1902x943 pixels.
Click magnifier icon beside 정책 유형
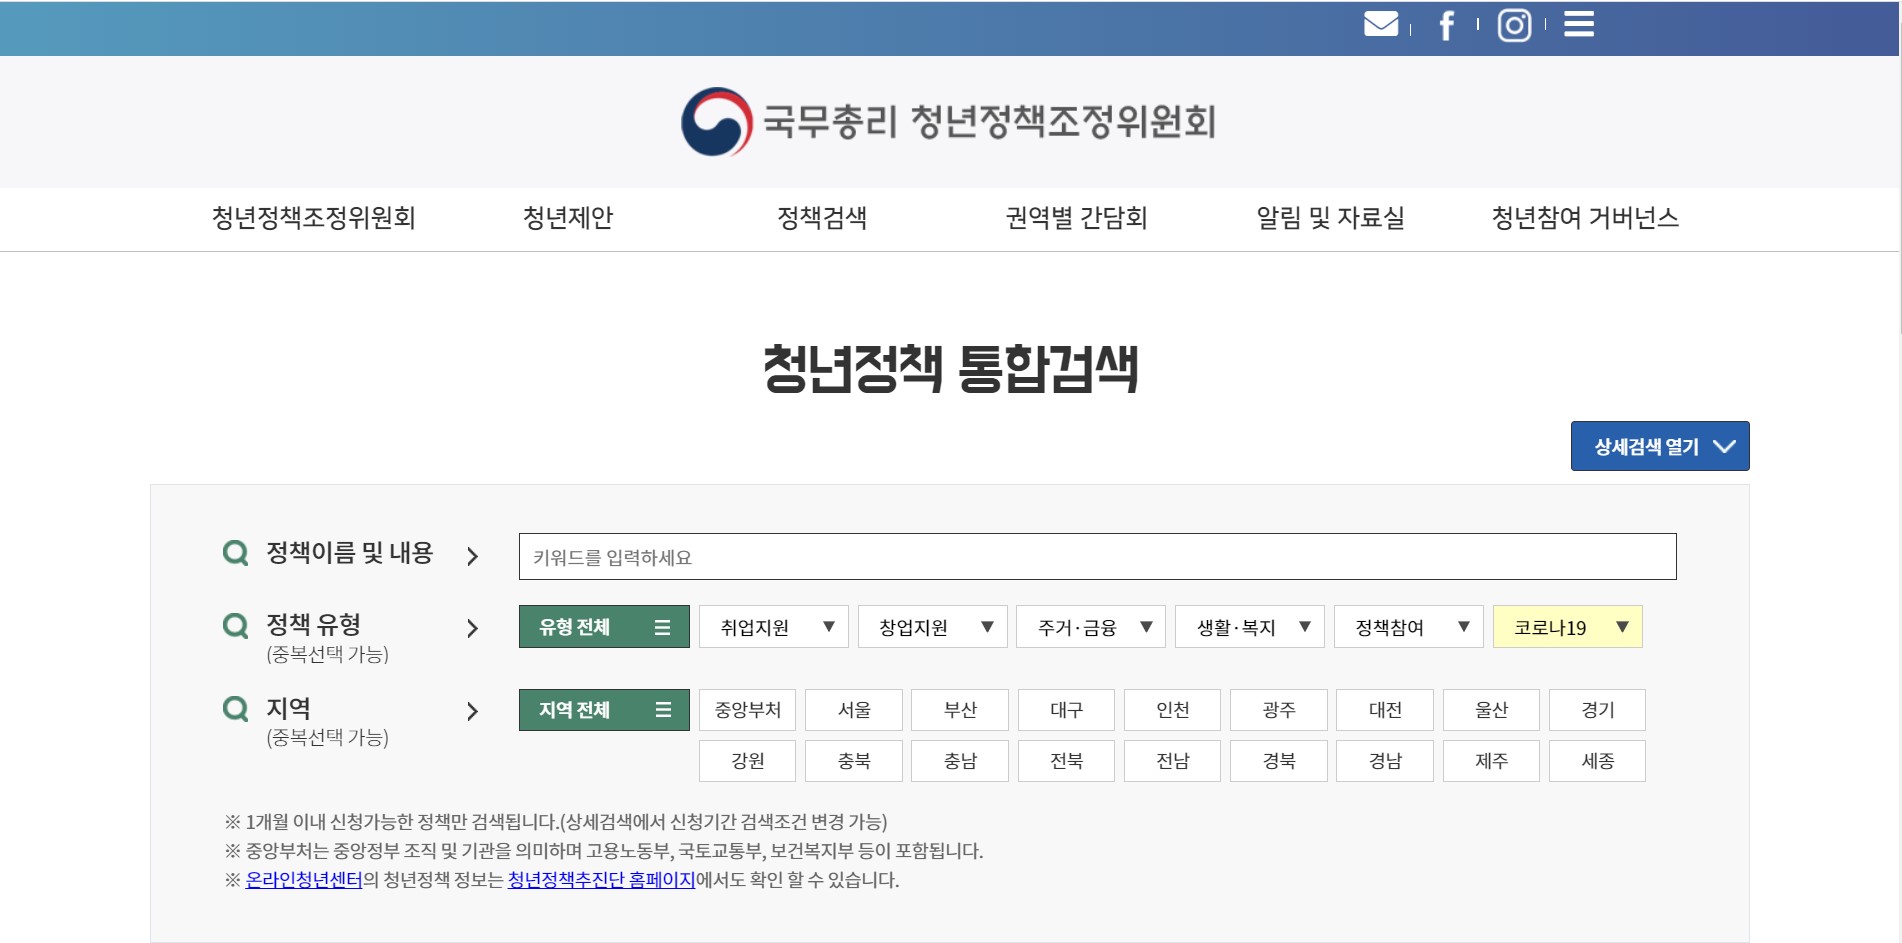(235, 627)
